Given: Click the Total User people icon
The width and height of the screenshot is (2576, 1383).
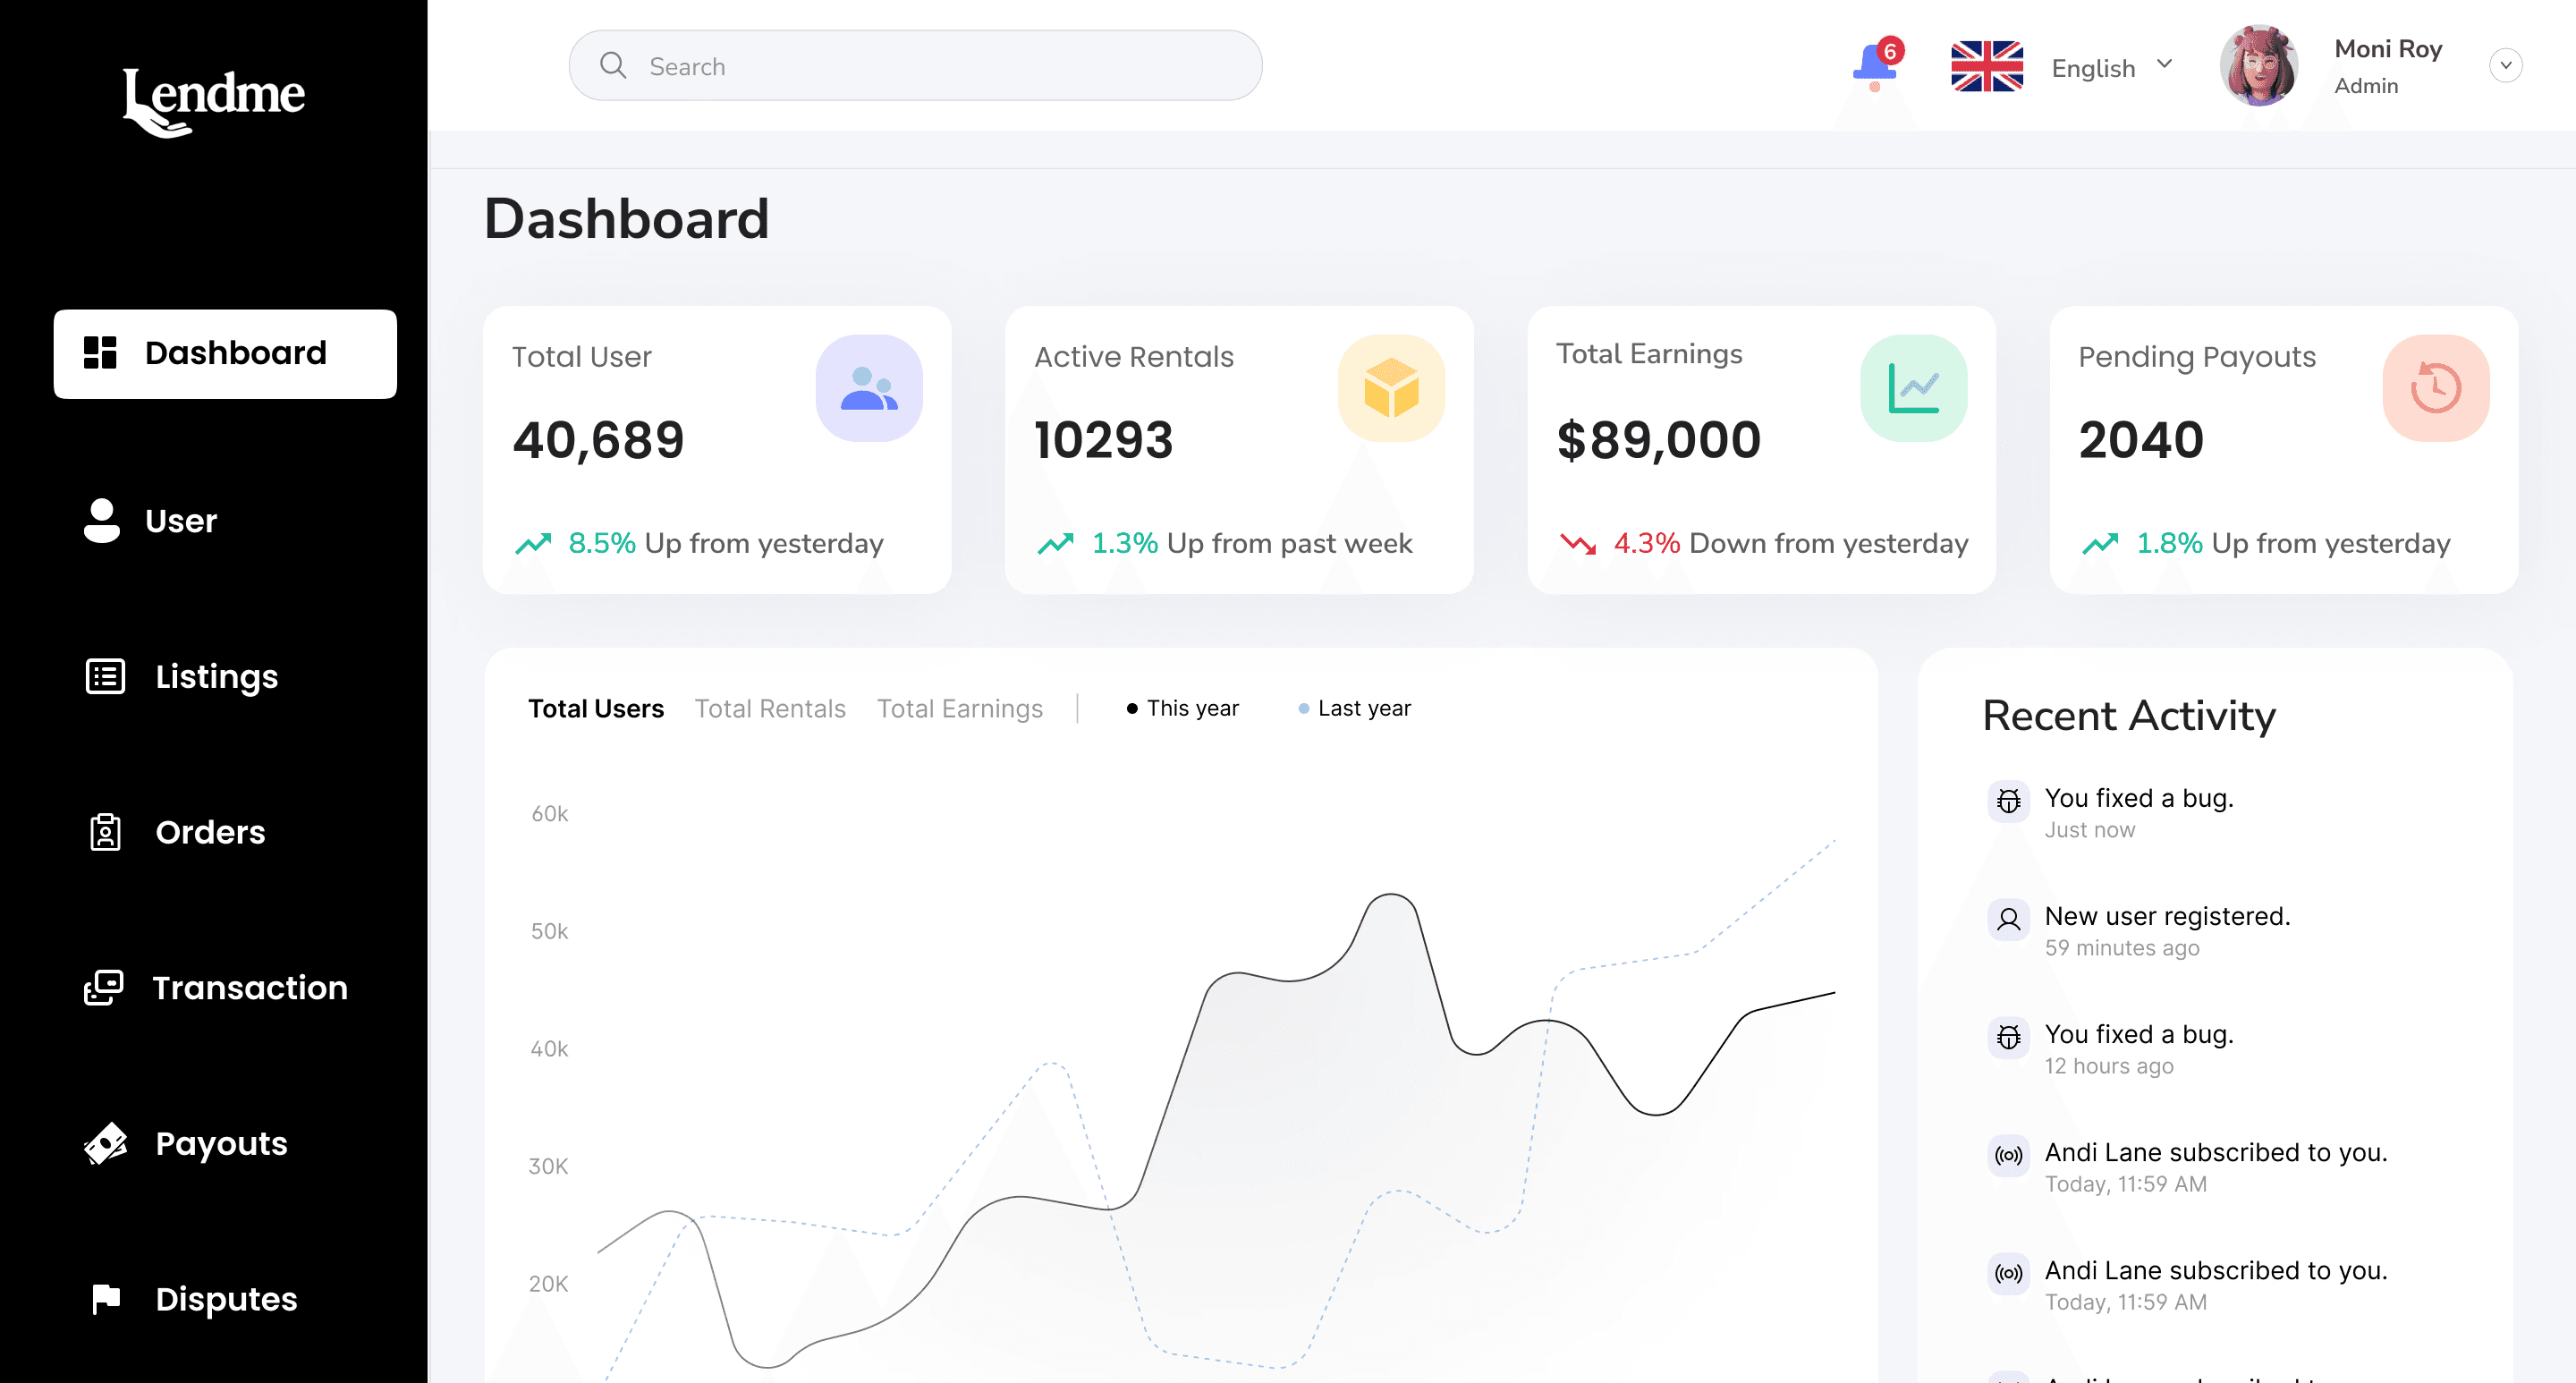Looking at the screenshot, I should (868, 388).
